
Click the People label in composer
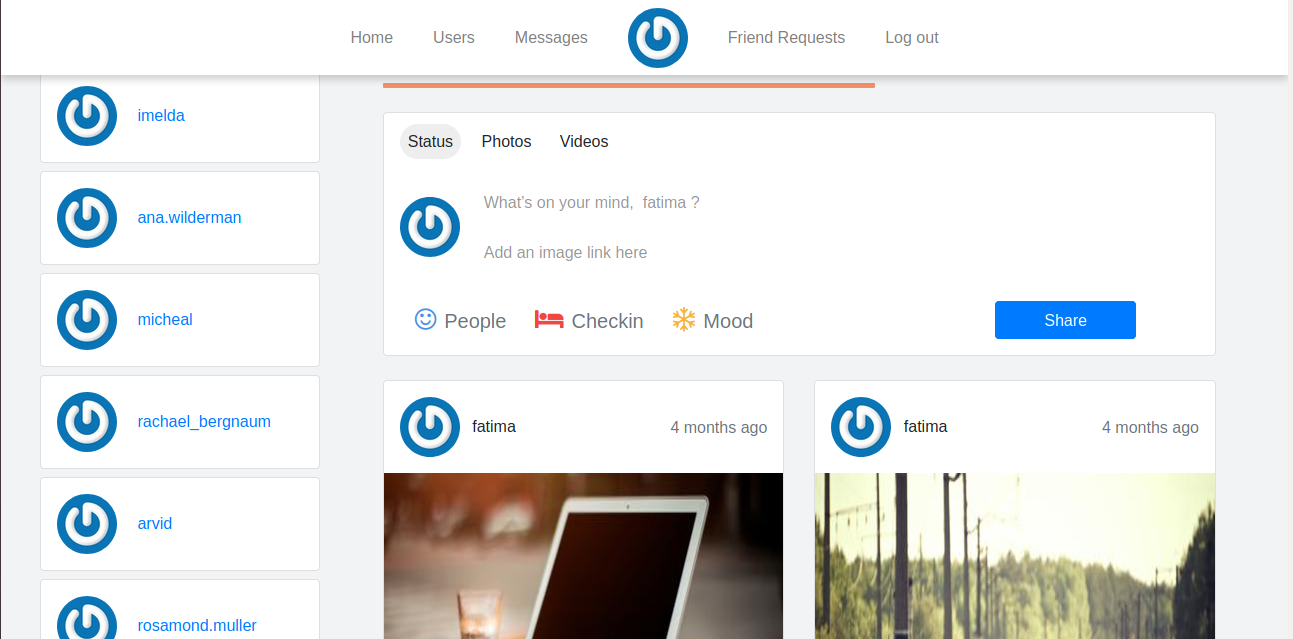(475, 321)
